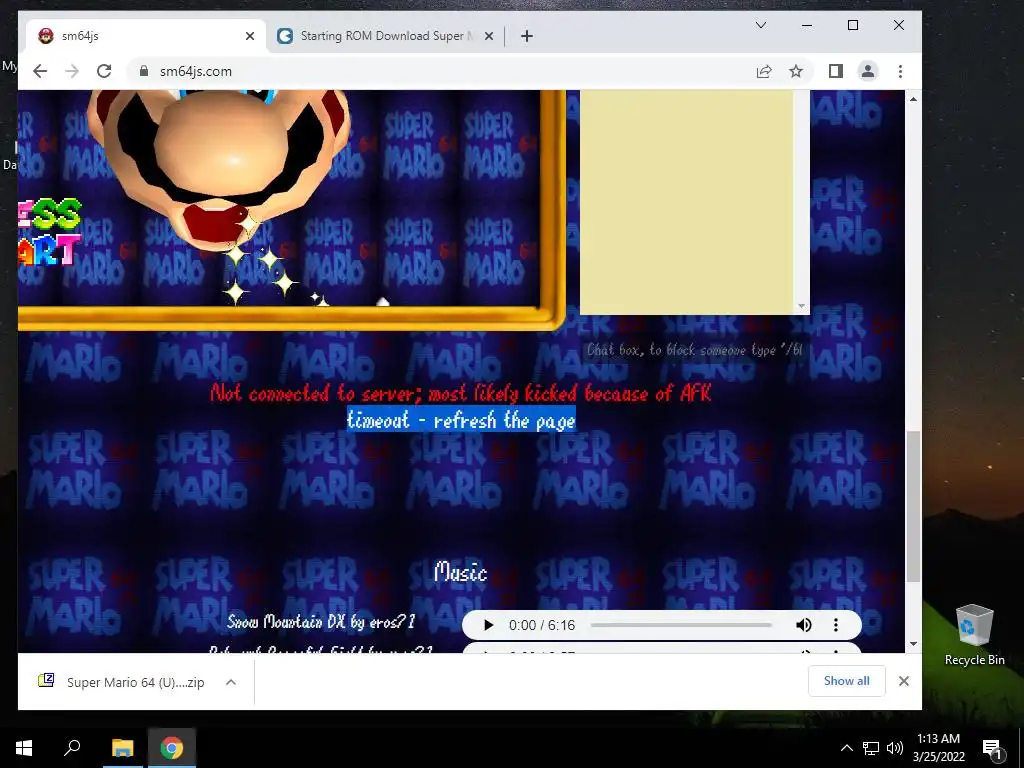
Task: Open the Windows Start menu
Action: (24, 748)
